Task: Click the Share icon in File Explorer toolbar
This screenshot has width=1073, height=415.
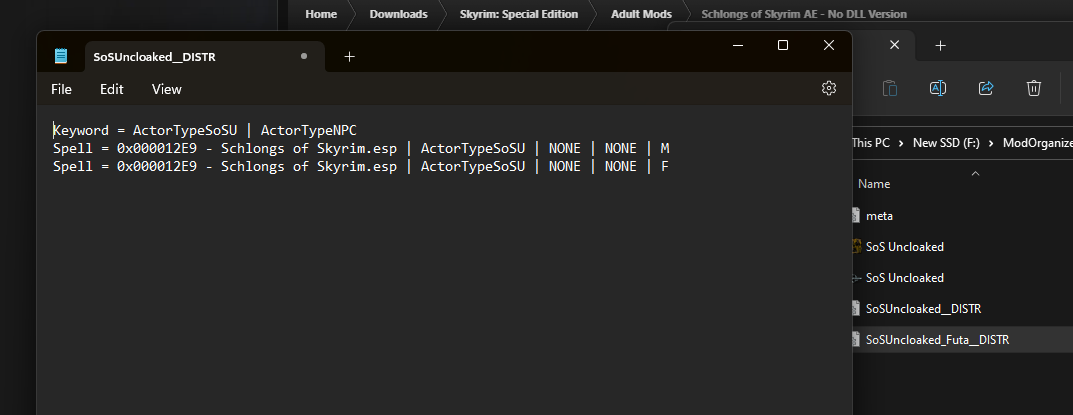Action: click(x=986, y=88)
